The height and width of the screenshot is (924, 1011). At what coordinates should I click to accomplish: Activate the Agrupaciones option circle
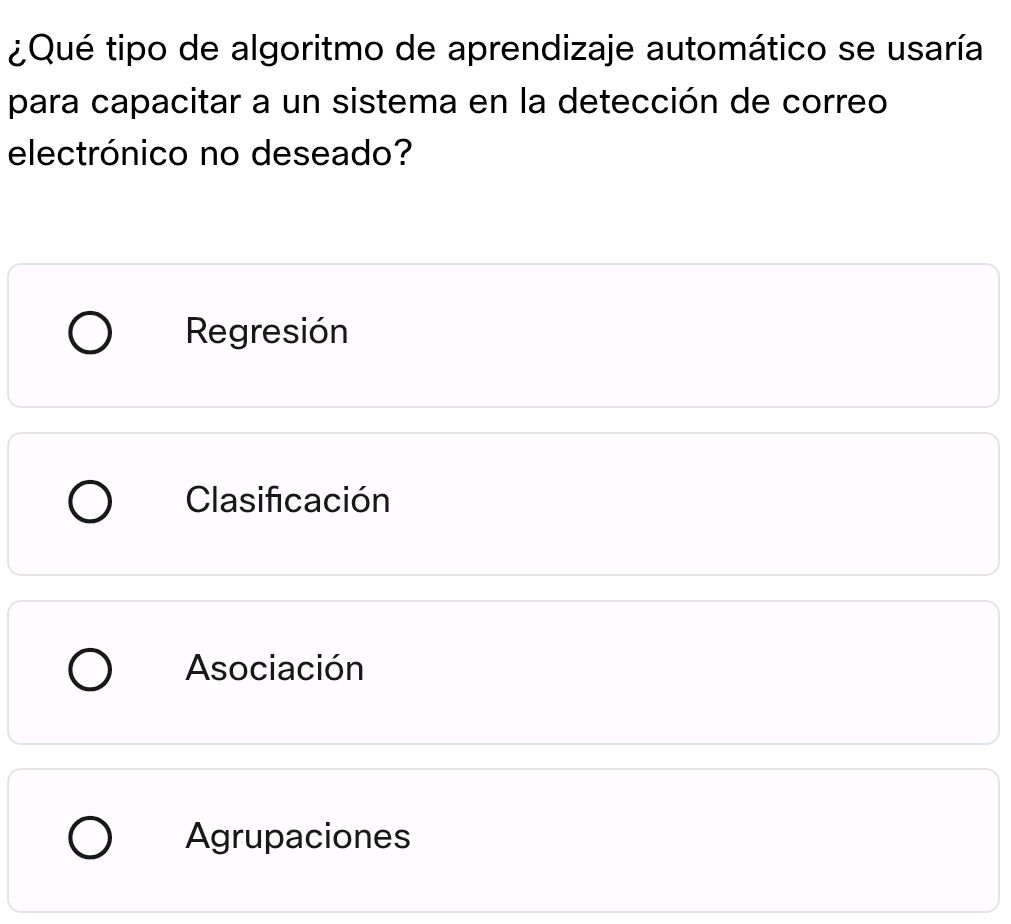90,836
